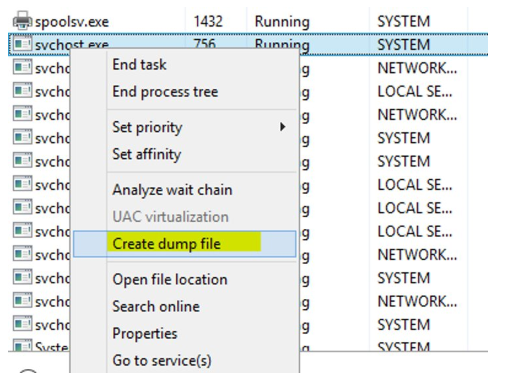Expand Set priority submenu arrow
This screenshot has height=374, width=505.
tap(283, 127)
